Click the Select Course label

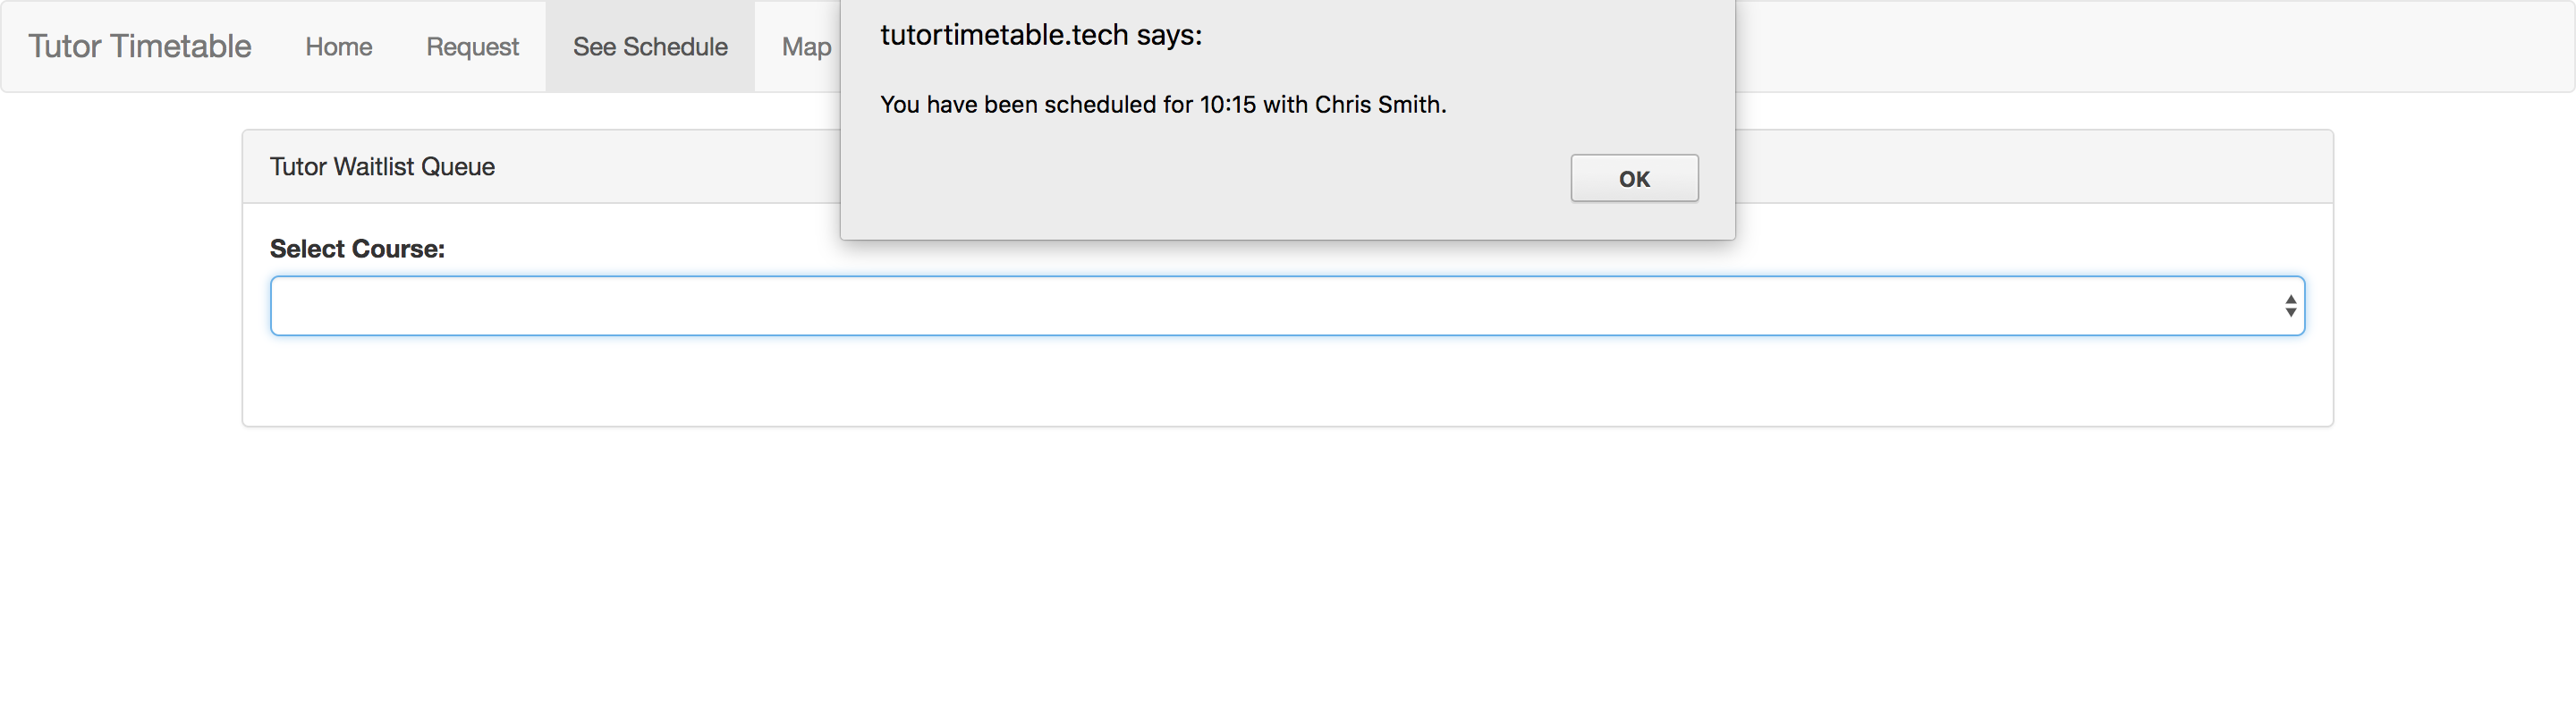pyautogui.click(x=357, y=249)
